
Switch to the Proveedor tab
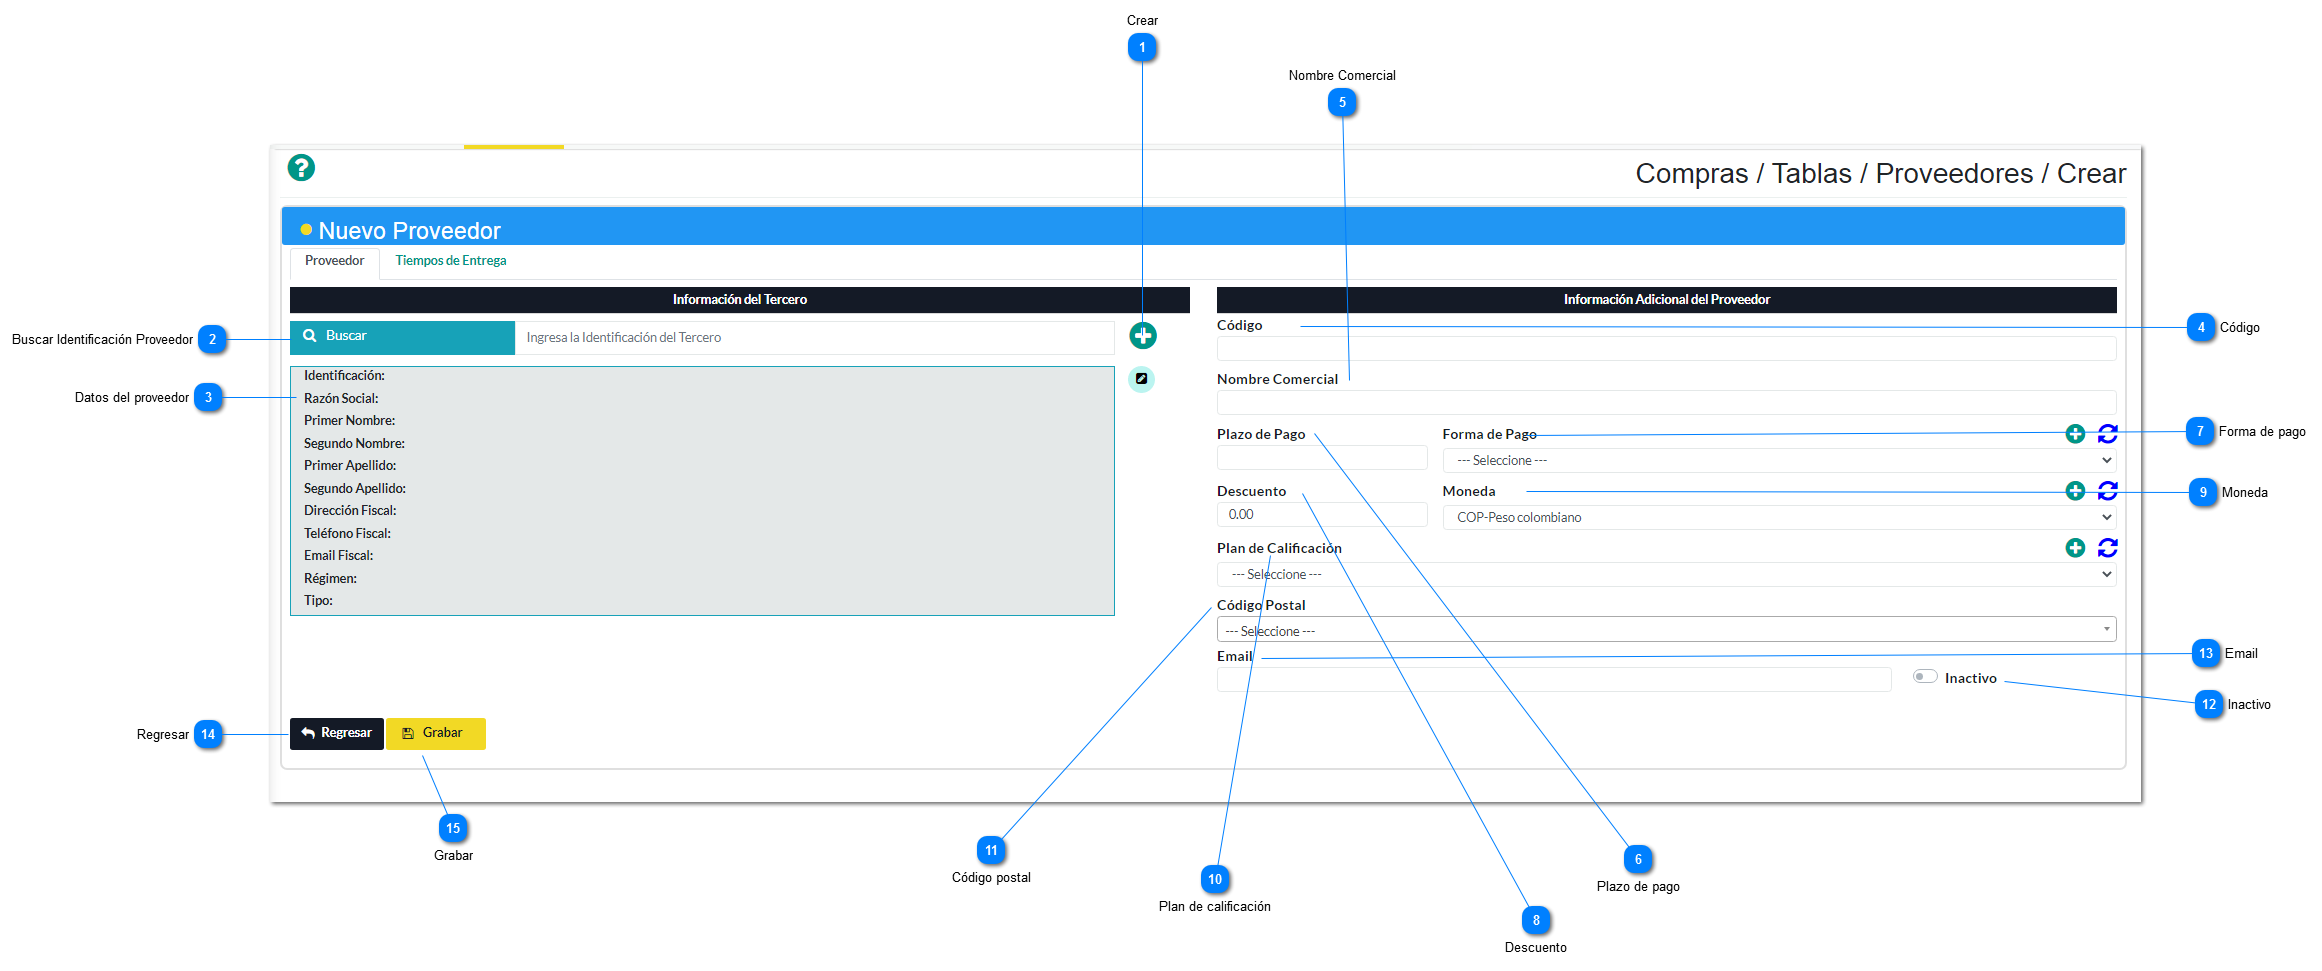click(x=335, y=261)
